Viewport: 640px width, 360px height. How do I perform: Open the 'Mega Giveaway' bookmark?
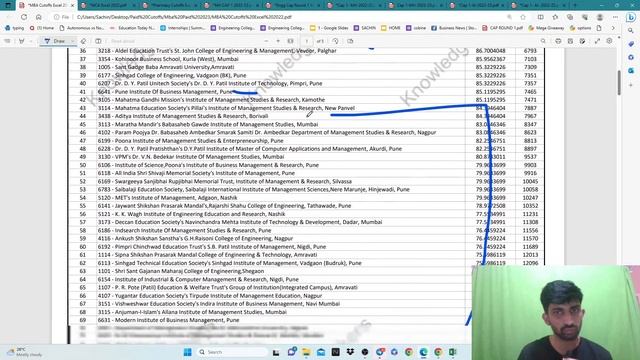pyautogui.click(x=546, y=28)
